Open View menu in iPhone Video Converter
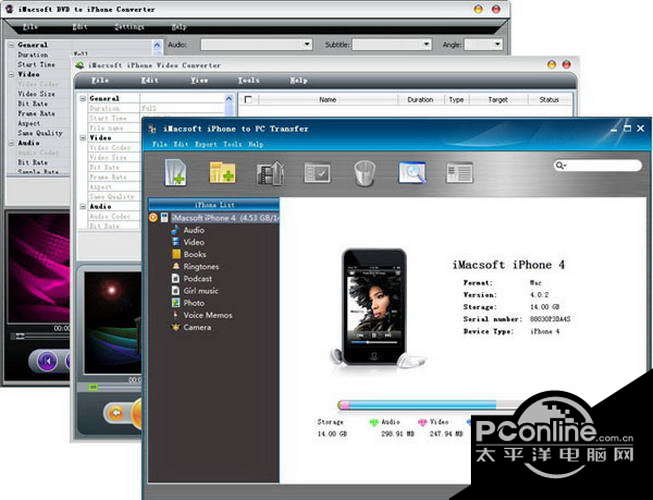The image size is (653, 500). (x=199, y=80)
